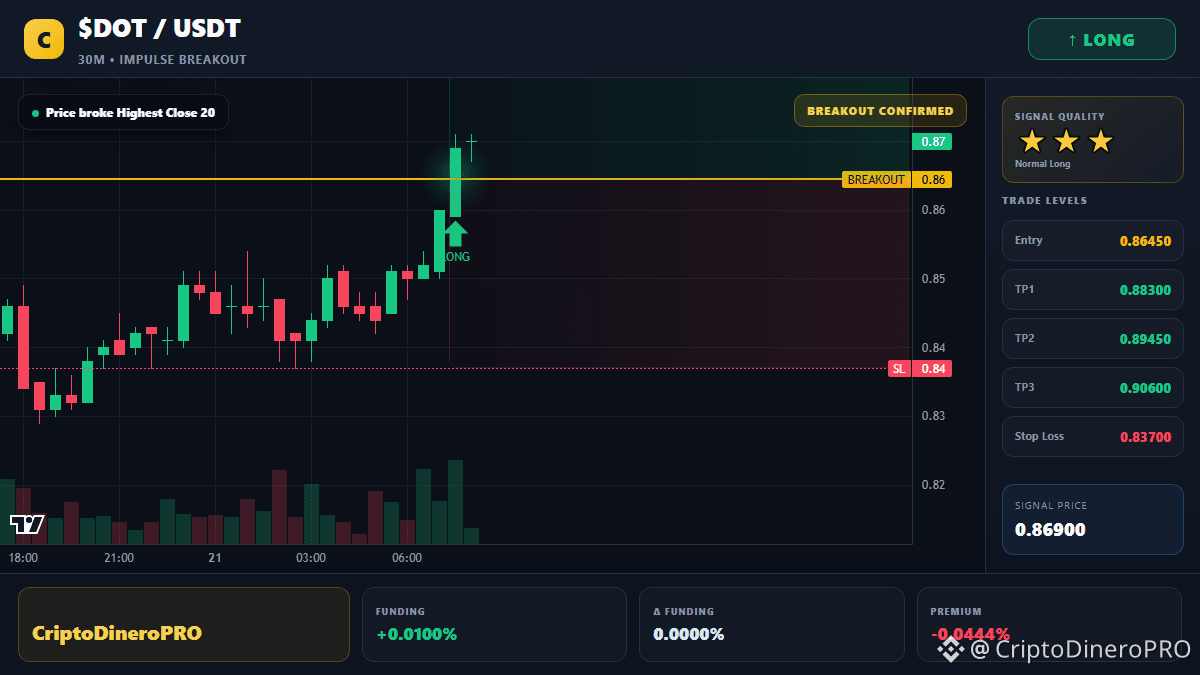Click the Normal Long quality label
1200x675 pixels.
point(1042,164)
